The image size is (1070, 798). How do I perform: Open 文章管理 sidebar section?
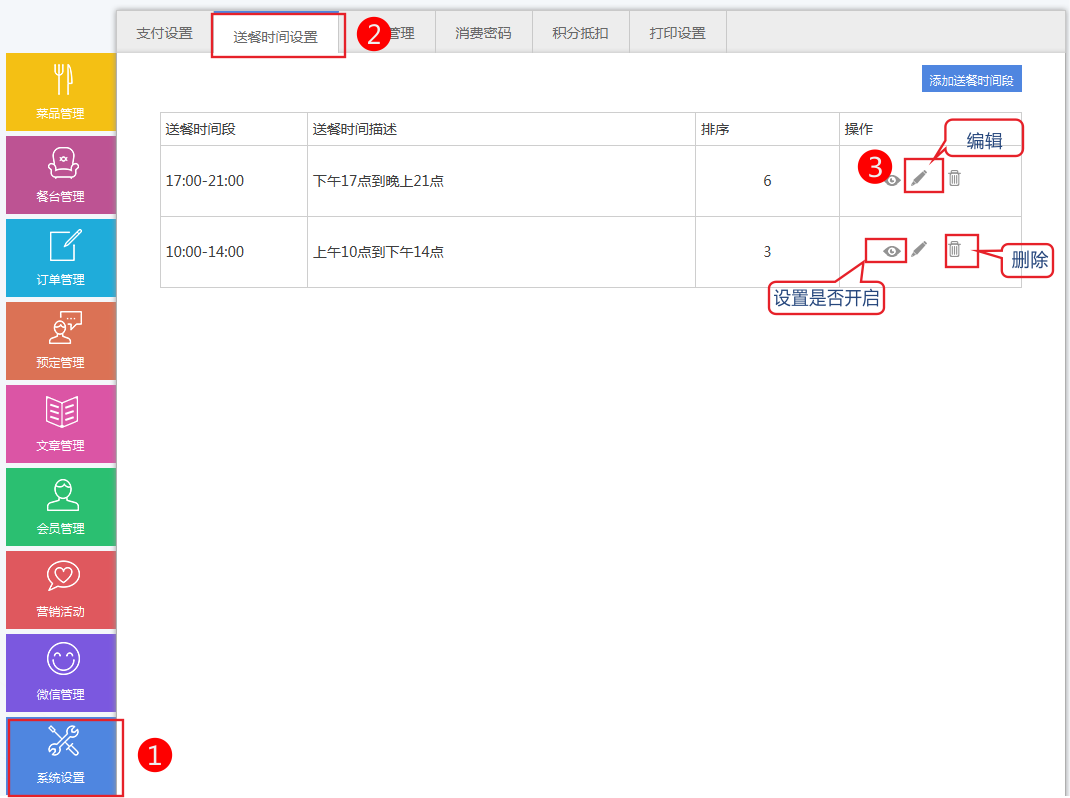pyautogui.click(x=61, y=424)
